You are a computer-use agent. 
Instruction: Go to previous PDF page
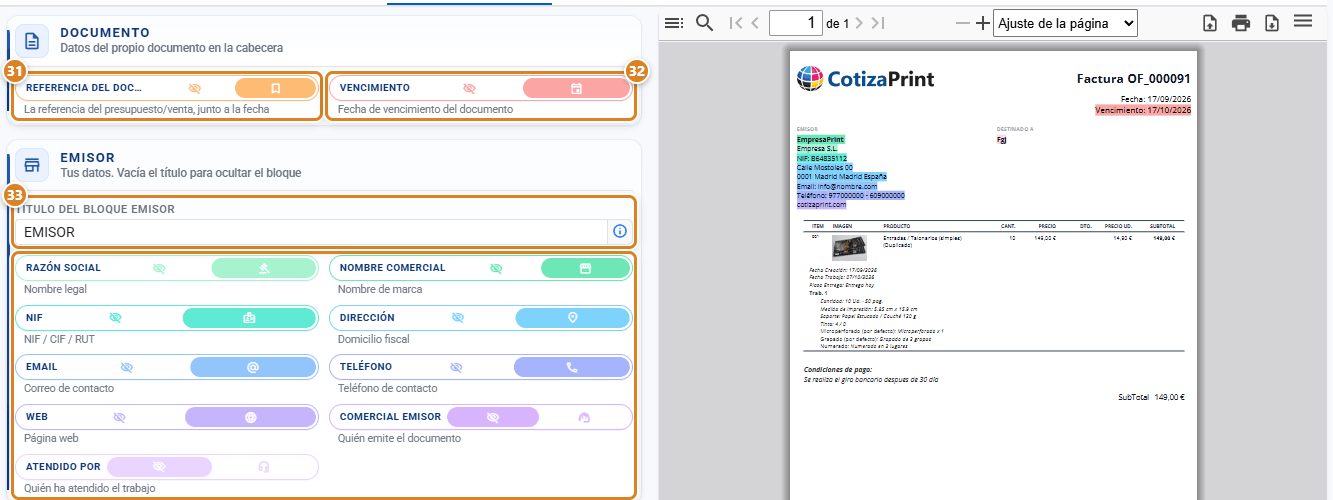755,23
